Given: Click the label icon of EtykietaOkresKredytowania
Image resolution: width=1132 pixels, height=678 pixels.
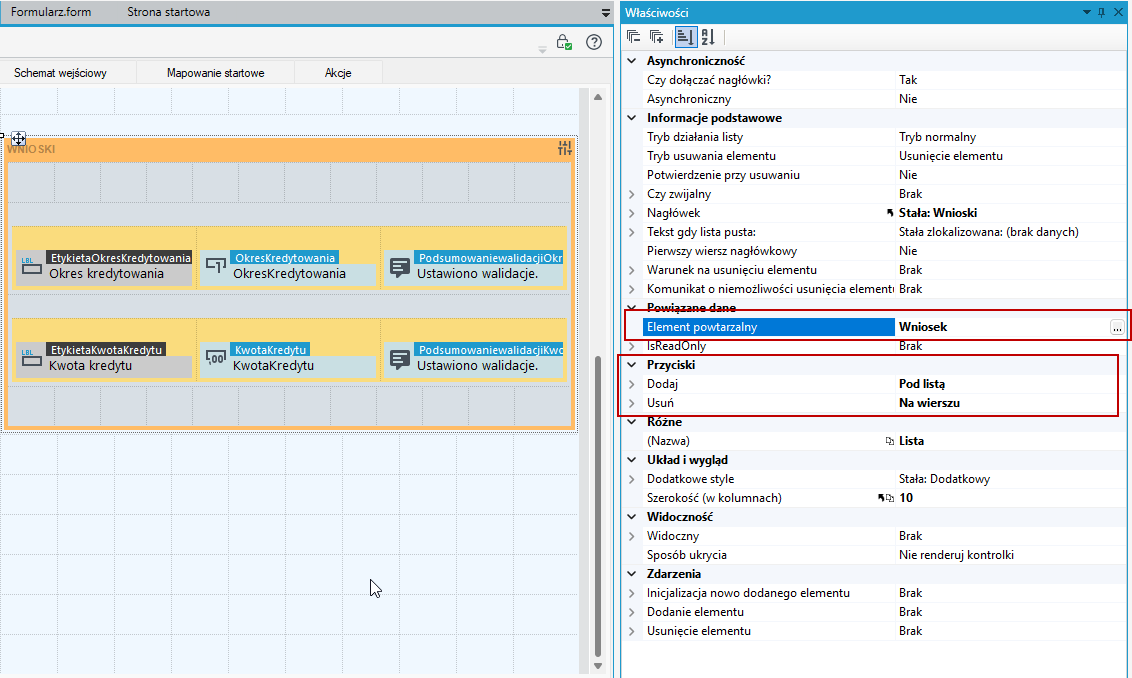Looking at the screenshot, I should click(x=31, y=266).
